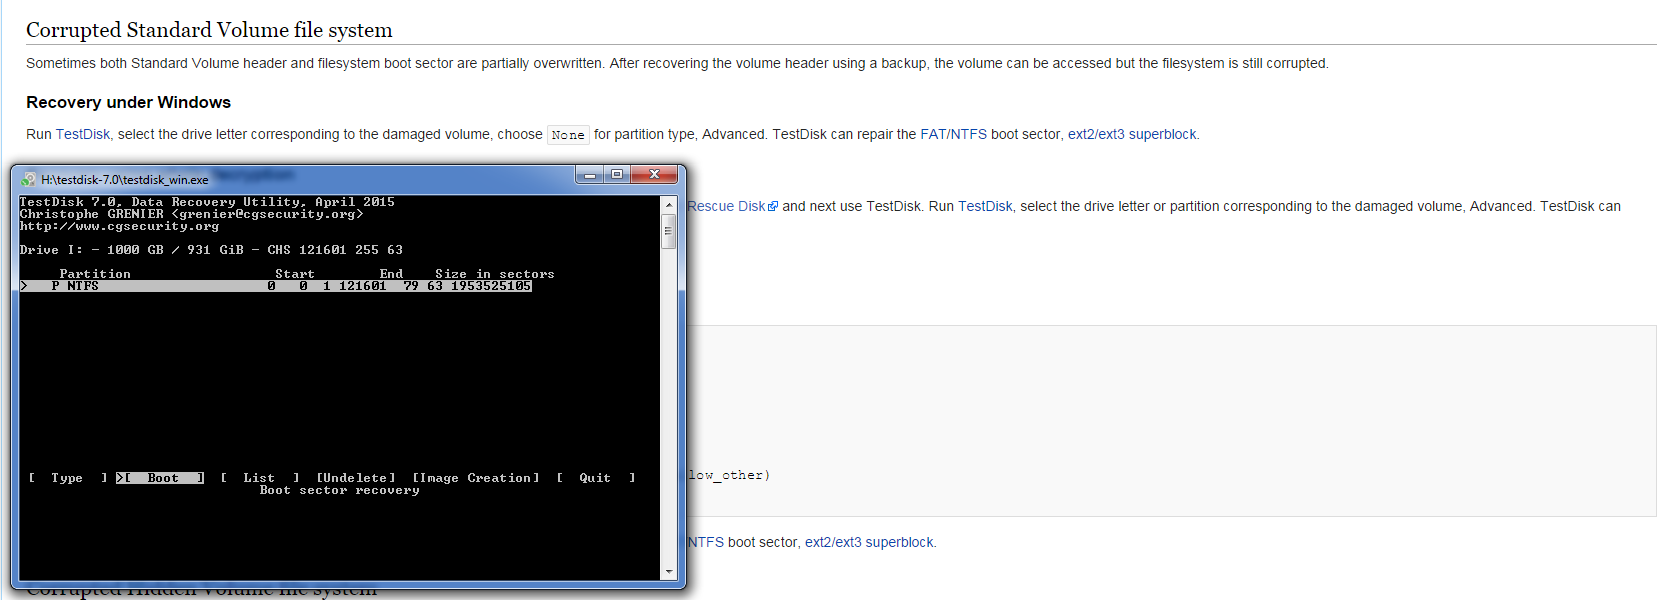Screen dimensions: 1664x600
Task: Click the console scrollbar thumb
Action: click(x=669, y=231)
